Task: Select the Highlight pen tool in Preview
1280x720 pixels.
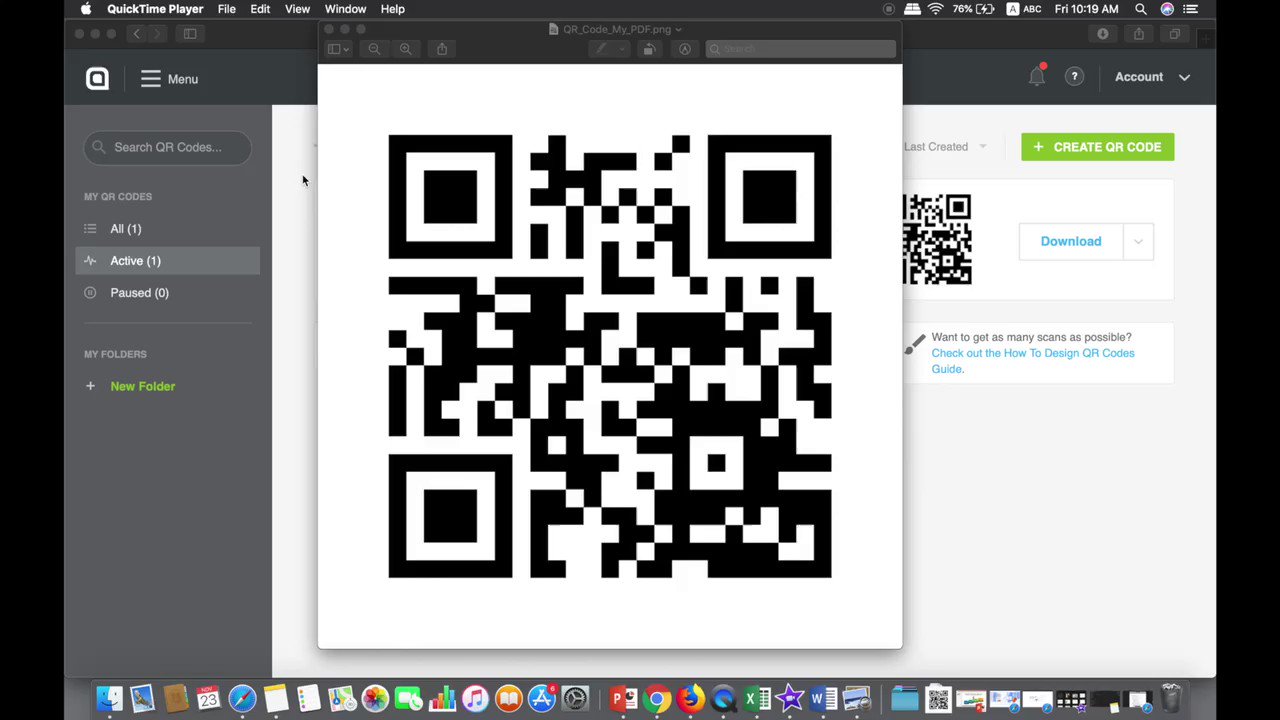Action: pyautogui.click(x=601, y=49)
